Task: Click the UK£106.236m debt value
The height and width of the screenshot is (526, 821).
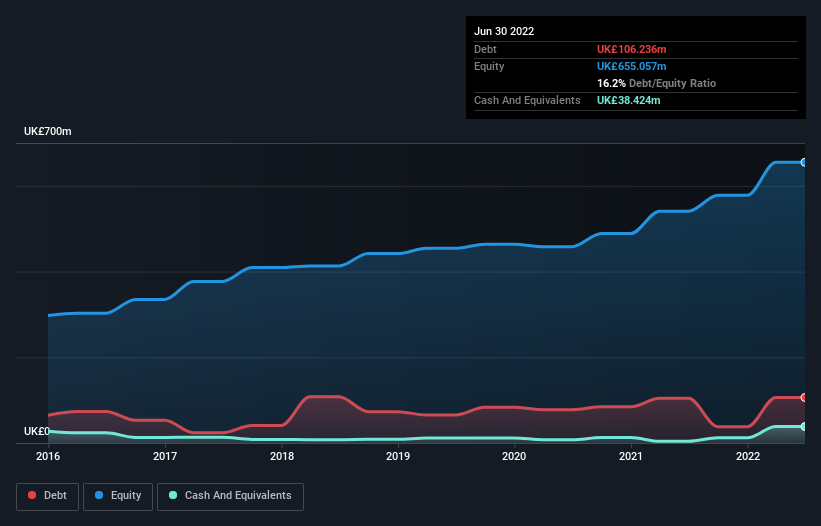Action: coord(631,49)
